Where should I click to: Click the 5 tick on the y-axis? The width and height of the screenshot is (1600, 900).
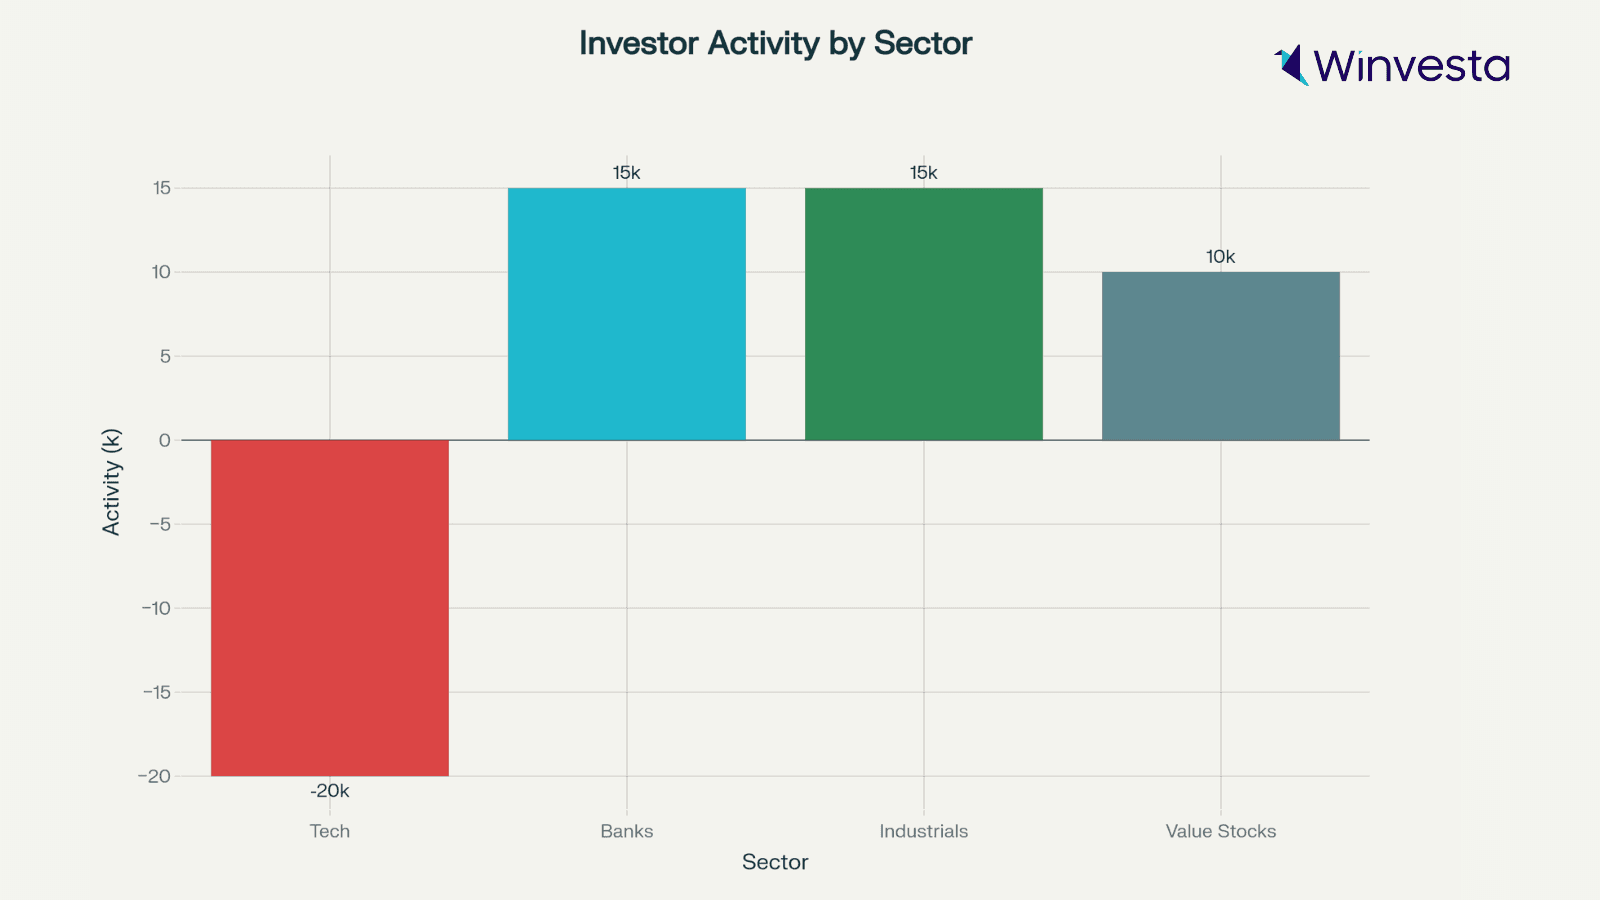coord(165,356)
